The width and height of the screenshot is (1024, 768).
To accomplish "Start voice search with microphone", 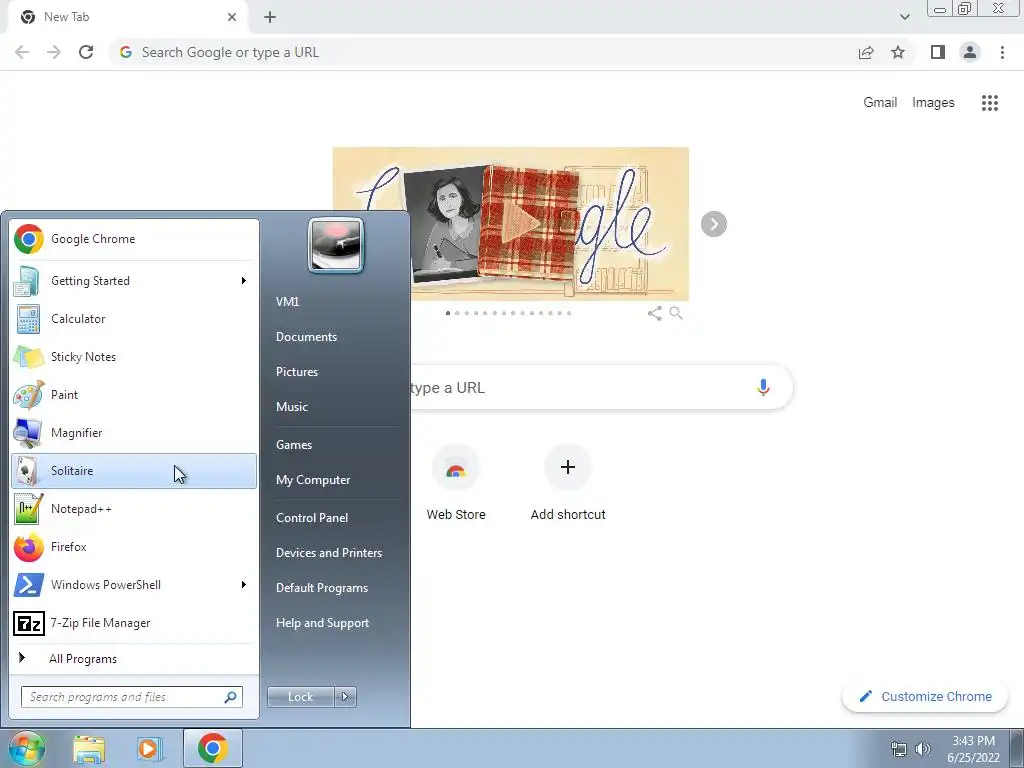I will tap(763, 387).
